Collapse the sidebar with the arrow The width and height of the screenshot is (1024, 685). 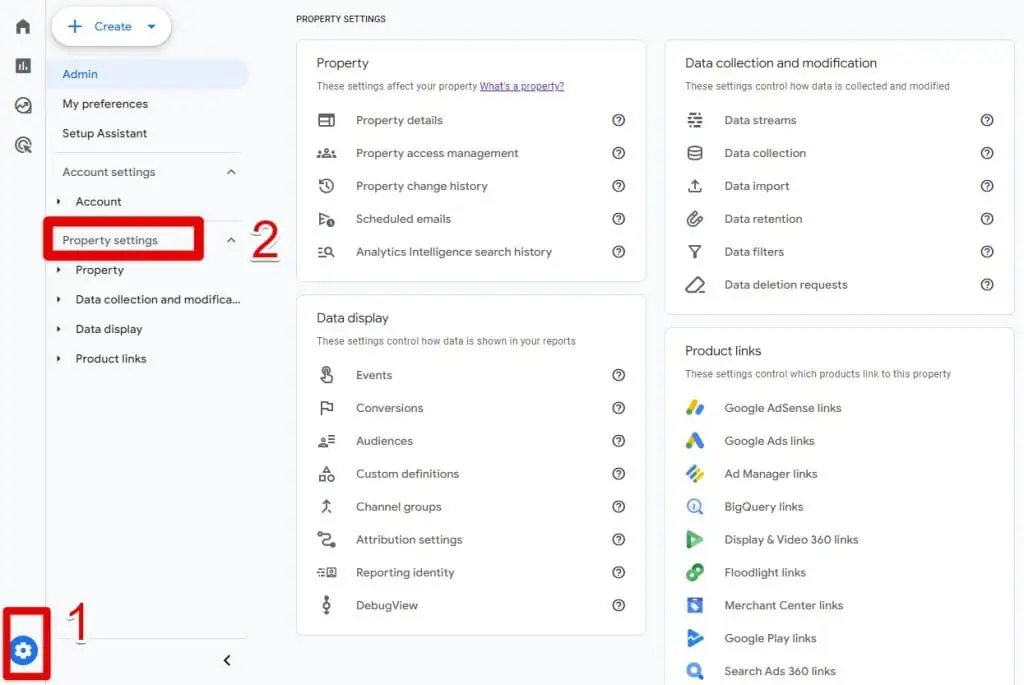click(227, 660)
